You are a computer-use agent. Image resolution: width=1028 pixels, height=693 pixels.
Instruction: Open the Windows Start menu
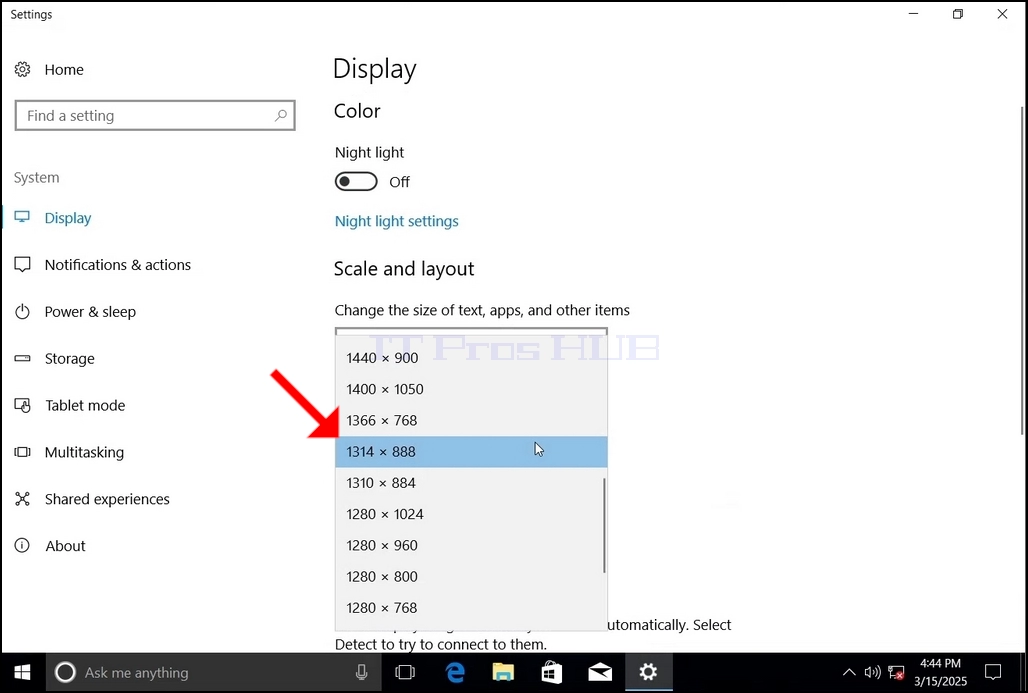pos(22,673)
